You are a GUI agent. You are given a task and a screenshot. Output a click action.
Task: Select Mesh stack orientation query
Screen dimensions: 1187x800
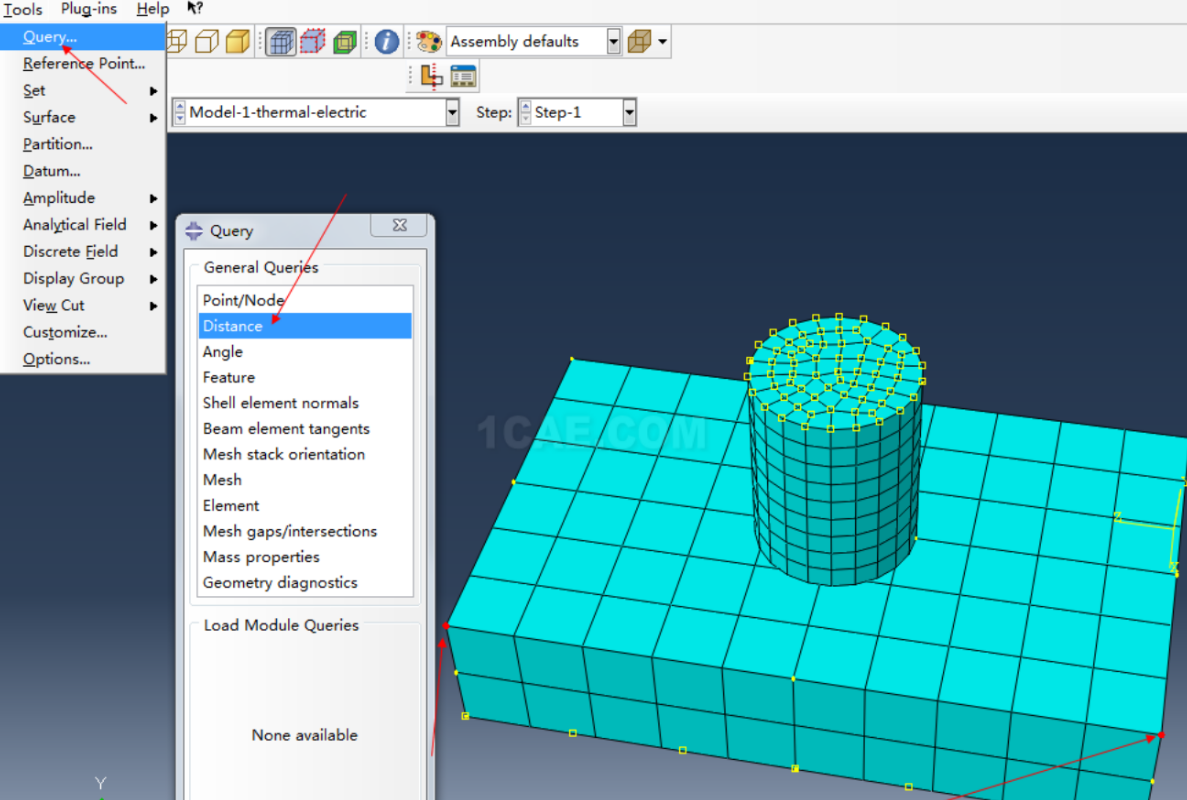coord(305,455)
